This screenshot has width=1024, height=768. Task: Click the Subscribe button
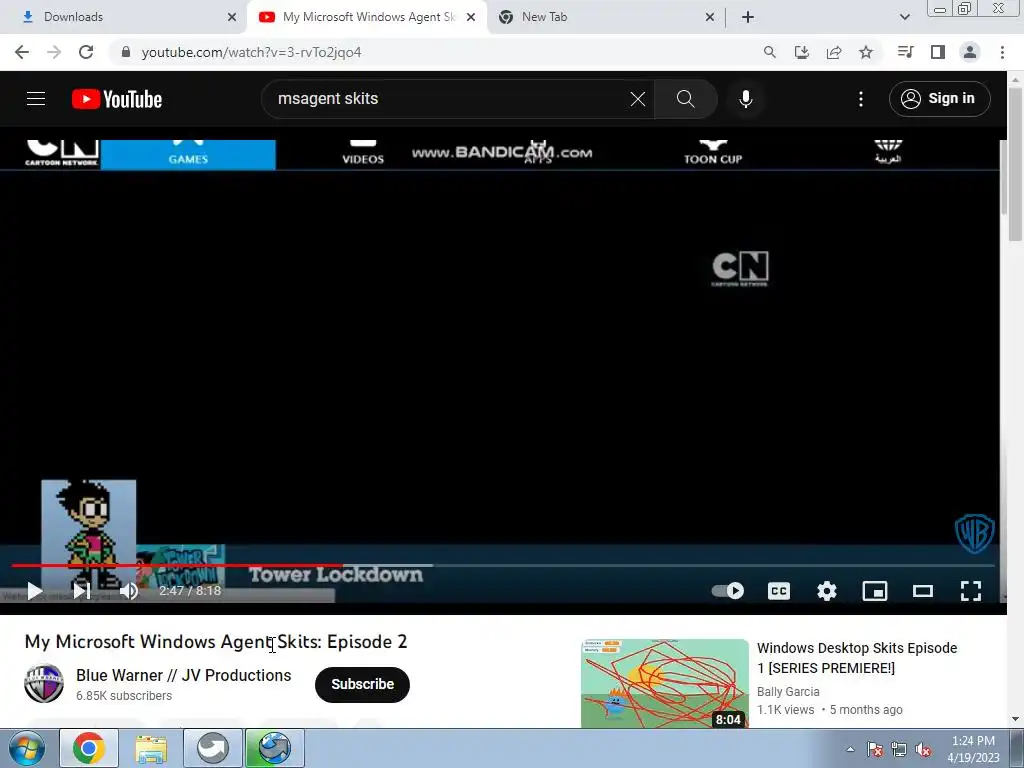tap(362, 684)
